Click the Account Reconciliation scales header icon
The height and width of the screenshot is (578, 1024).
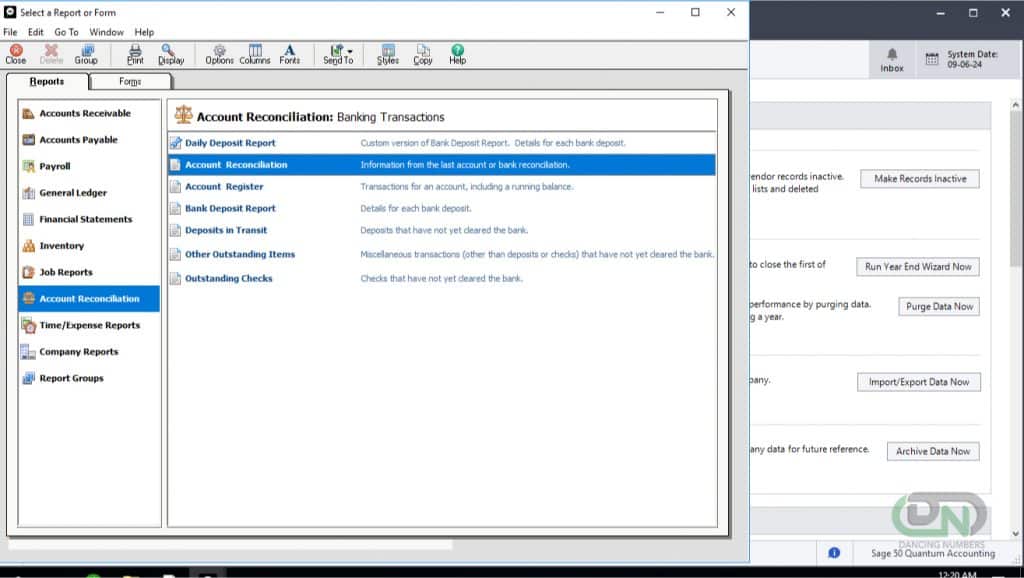[184, 115]
